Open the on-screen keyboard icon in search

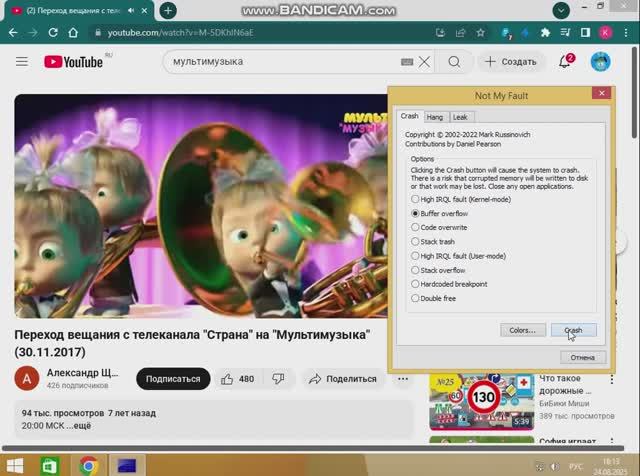click(x=407, y=62)
